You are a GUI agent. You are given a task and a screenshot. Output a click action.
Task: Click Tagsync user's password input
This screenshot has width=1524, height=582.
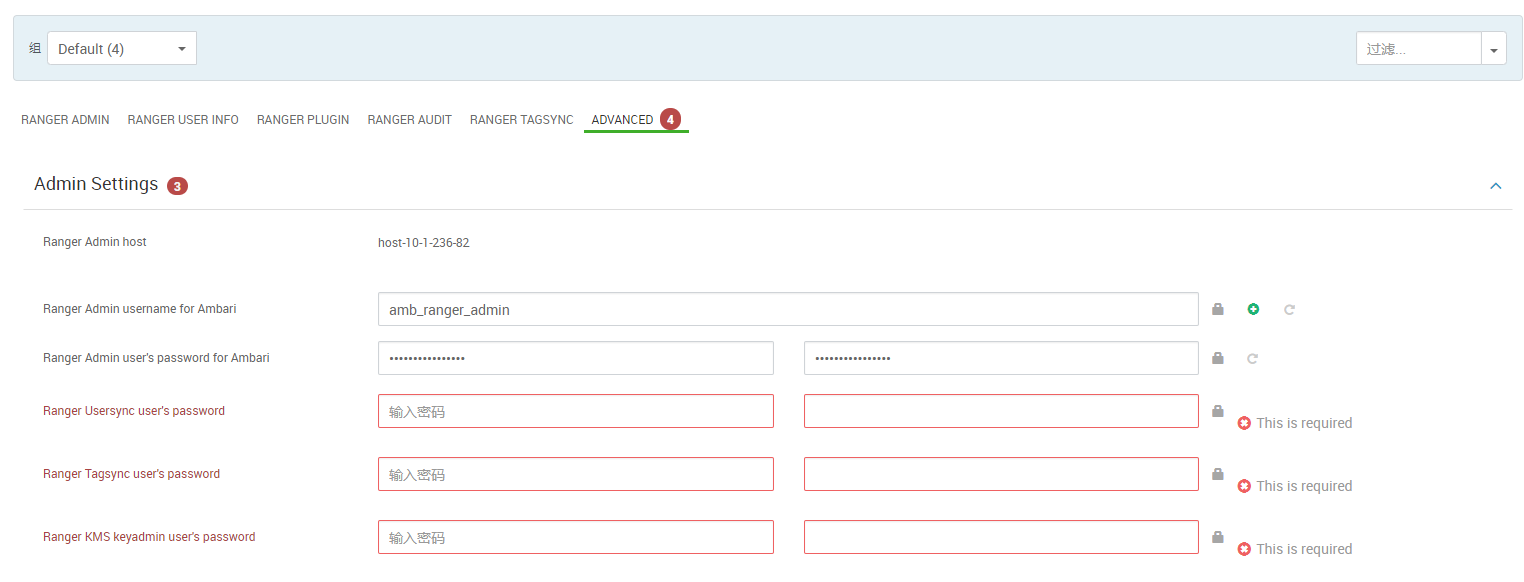click(x=576, y=474)
